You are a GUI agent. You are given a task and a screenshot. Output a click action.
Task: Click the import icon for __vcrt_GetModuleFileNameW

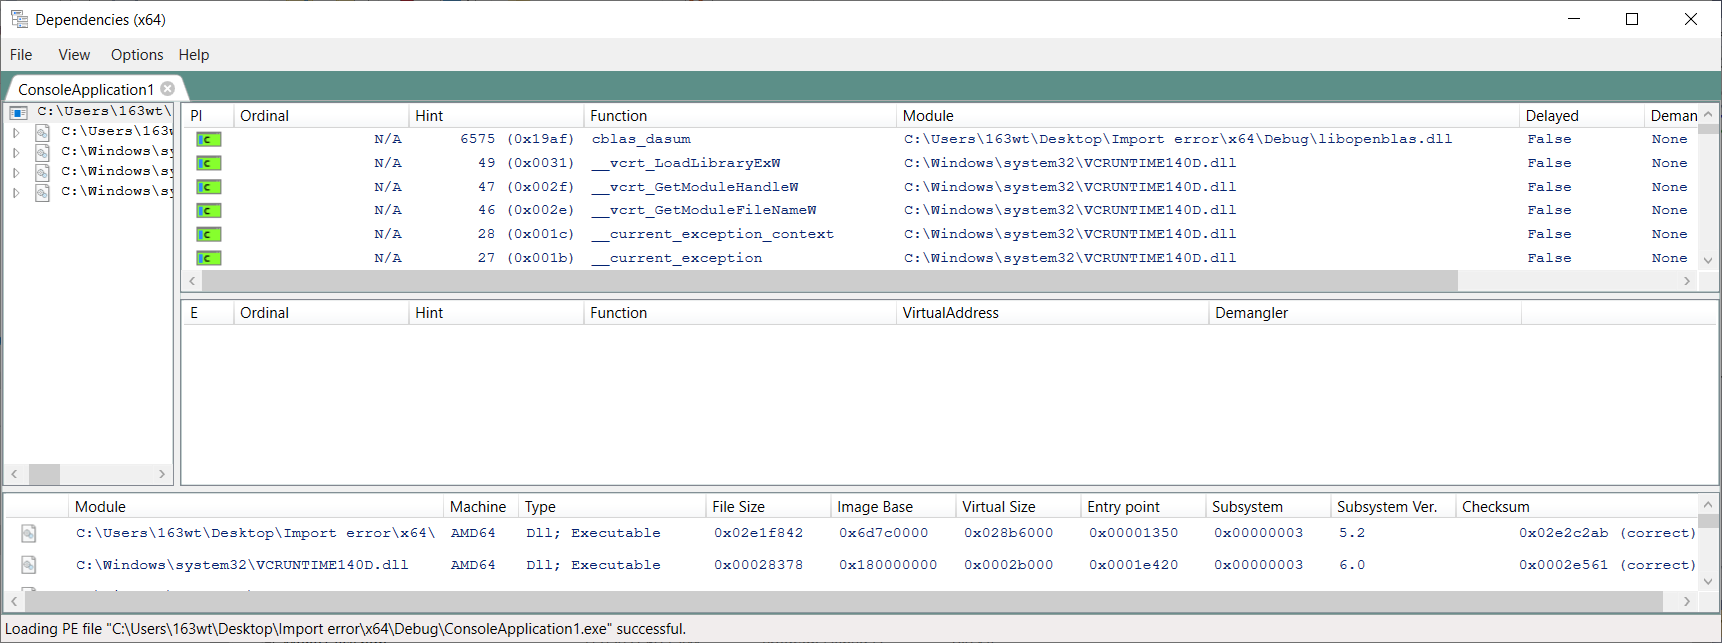pyautogui.click(x=208, y=210)
